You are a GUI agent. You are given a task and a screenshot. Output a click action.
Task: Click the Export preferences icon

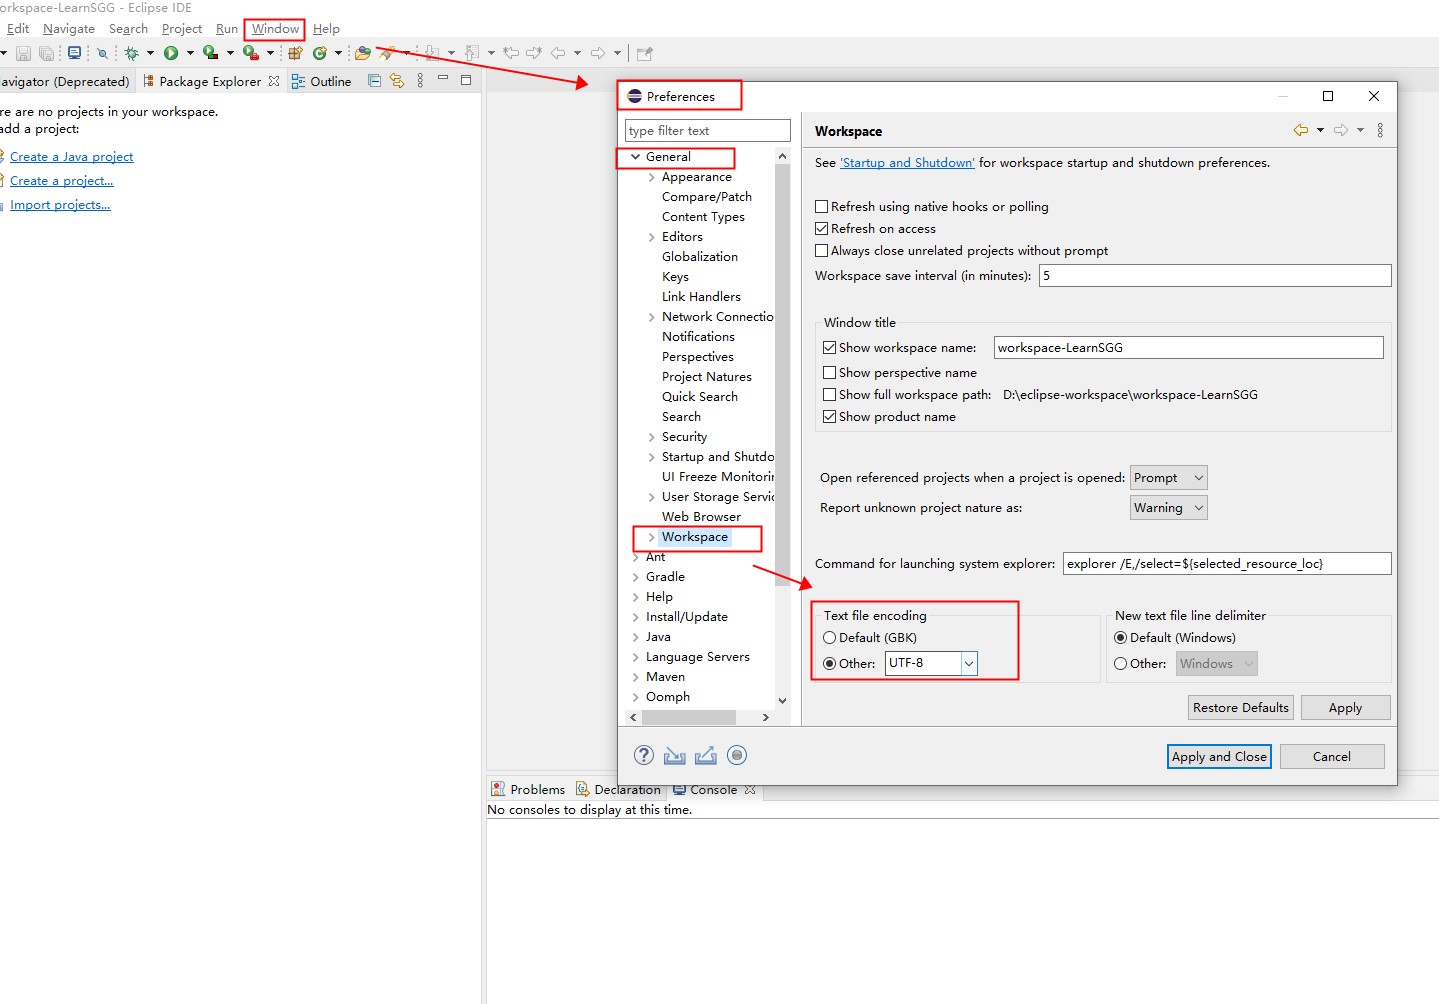tap(706, 756)
